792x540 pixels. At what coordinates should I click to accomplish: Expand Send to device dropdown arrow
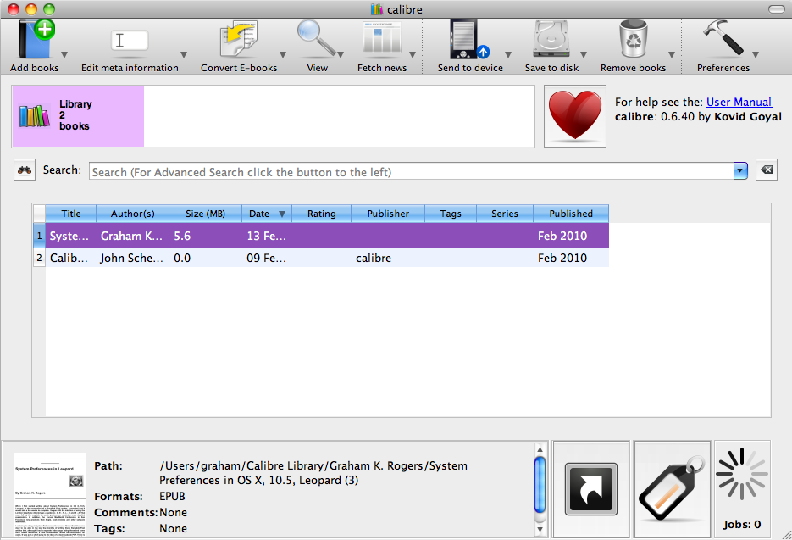508,55
